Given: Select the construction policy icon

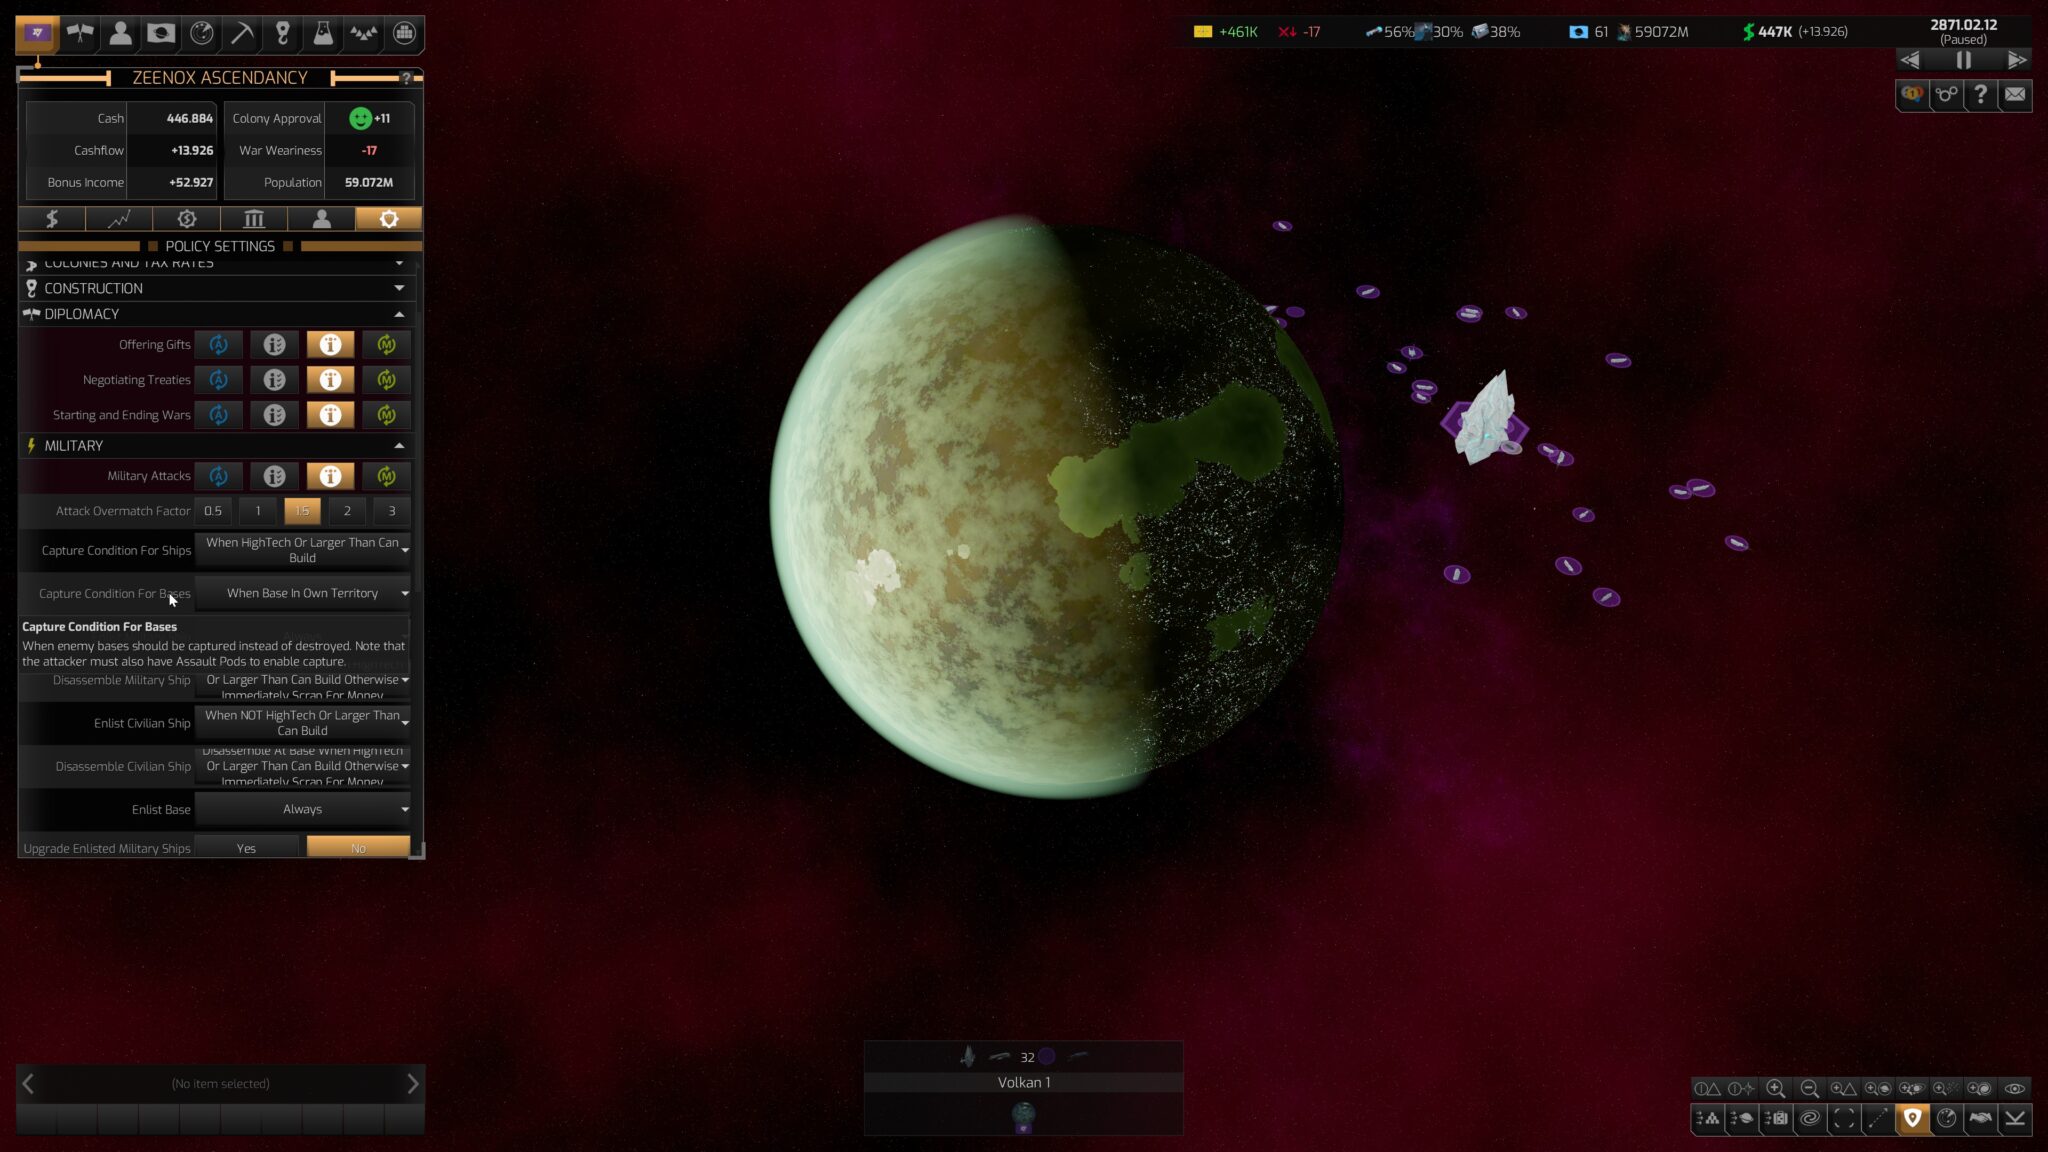Looking at the screenshot, I should [x=31, y=287].
